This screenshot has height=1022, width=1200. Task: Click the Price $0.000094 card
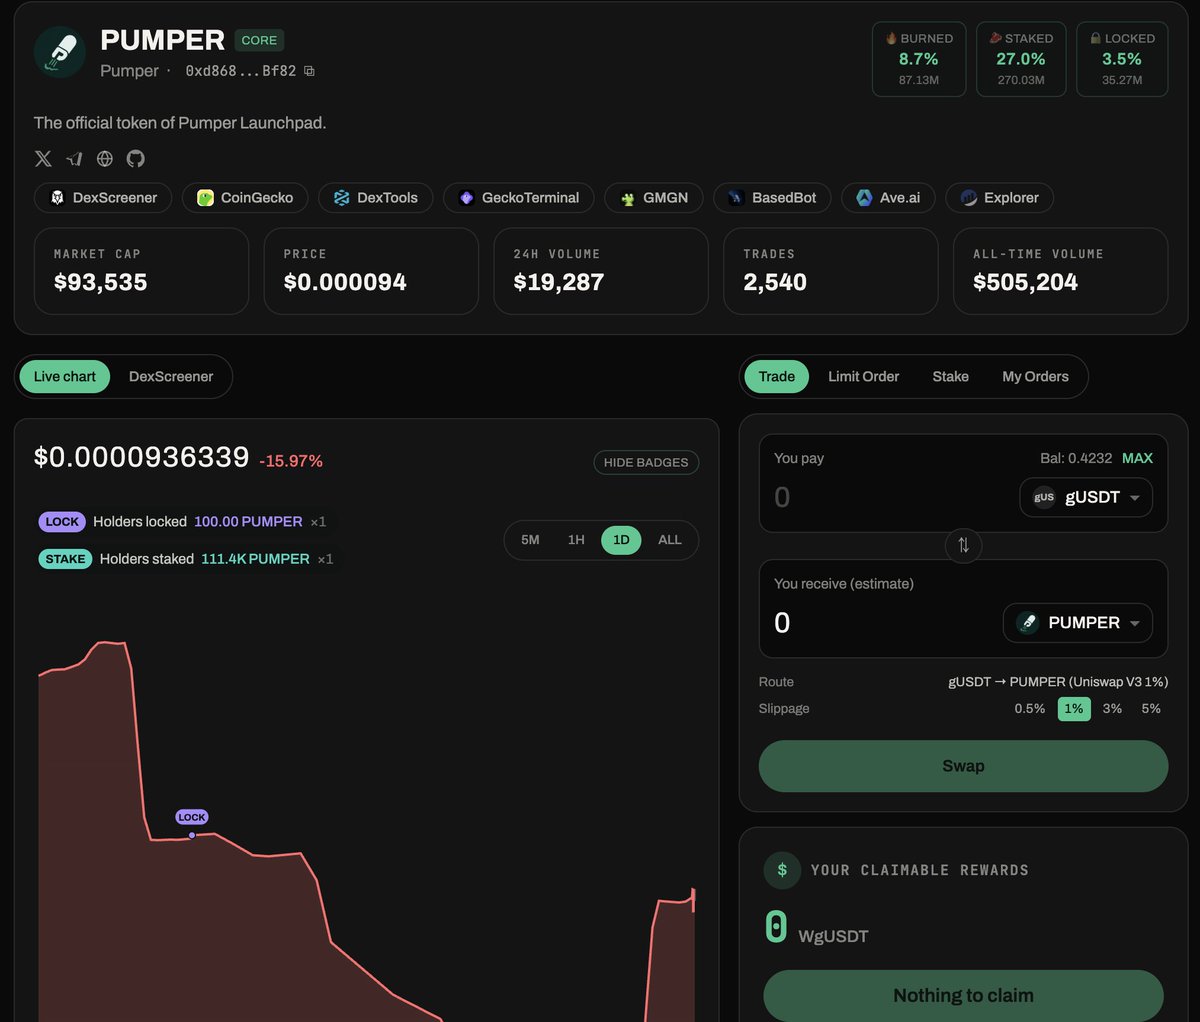pyautogui.click(x=371, y=271)
